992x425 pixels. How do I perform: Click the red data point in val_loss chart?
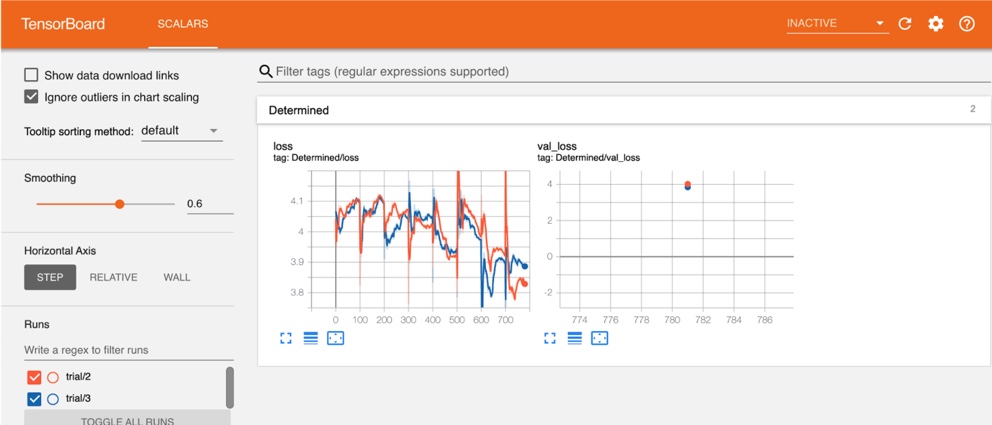tap(688, 184)
